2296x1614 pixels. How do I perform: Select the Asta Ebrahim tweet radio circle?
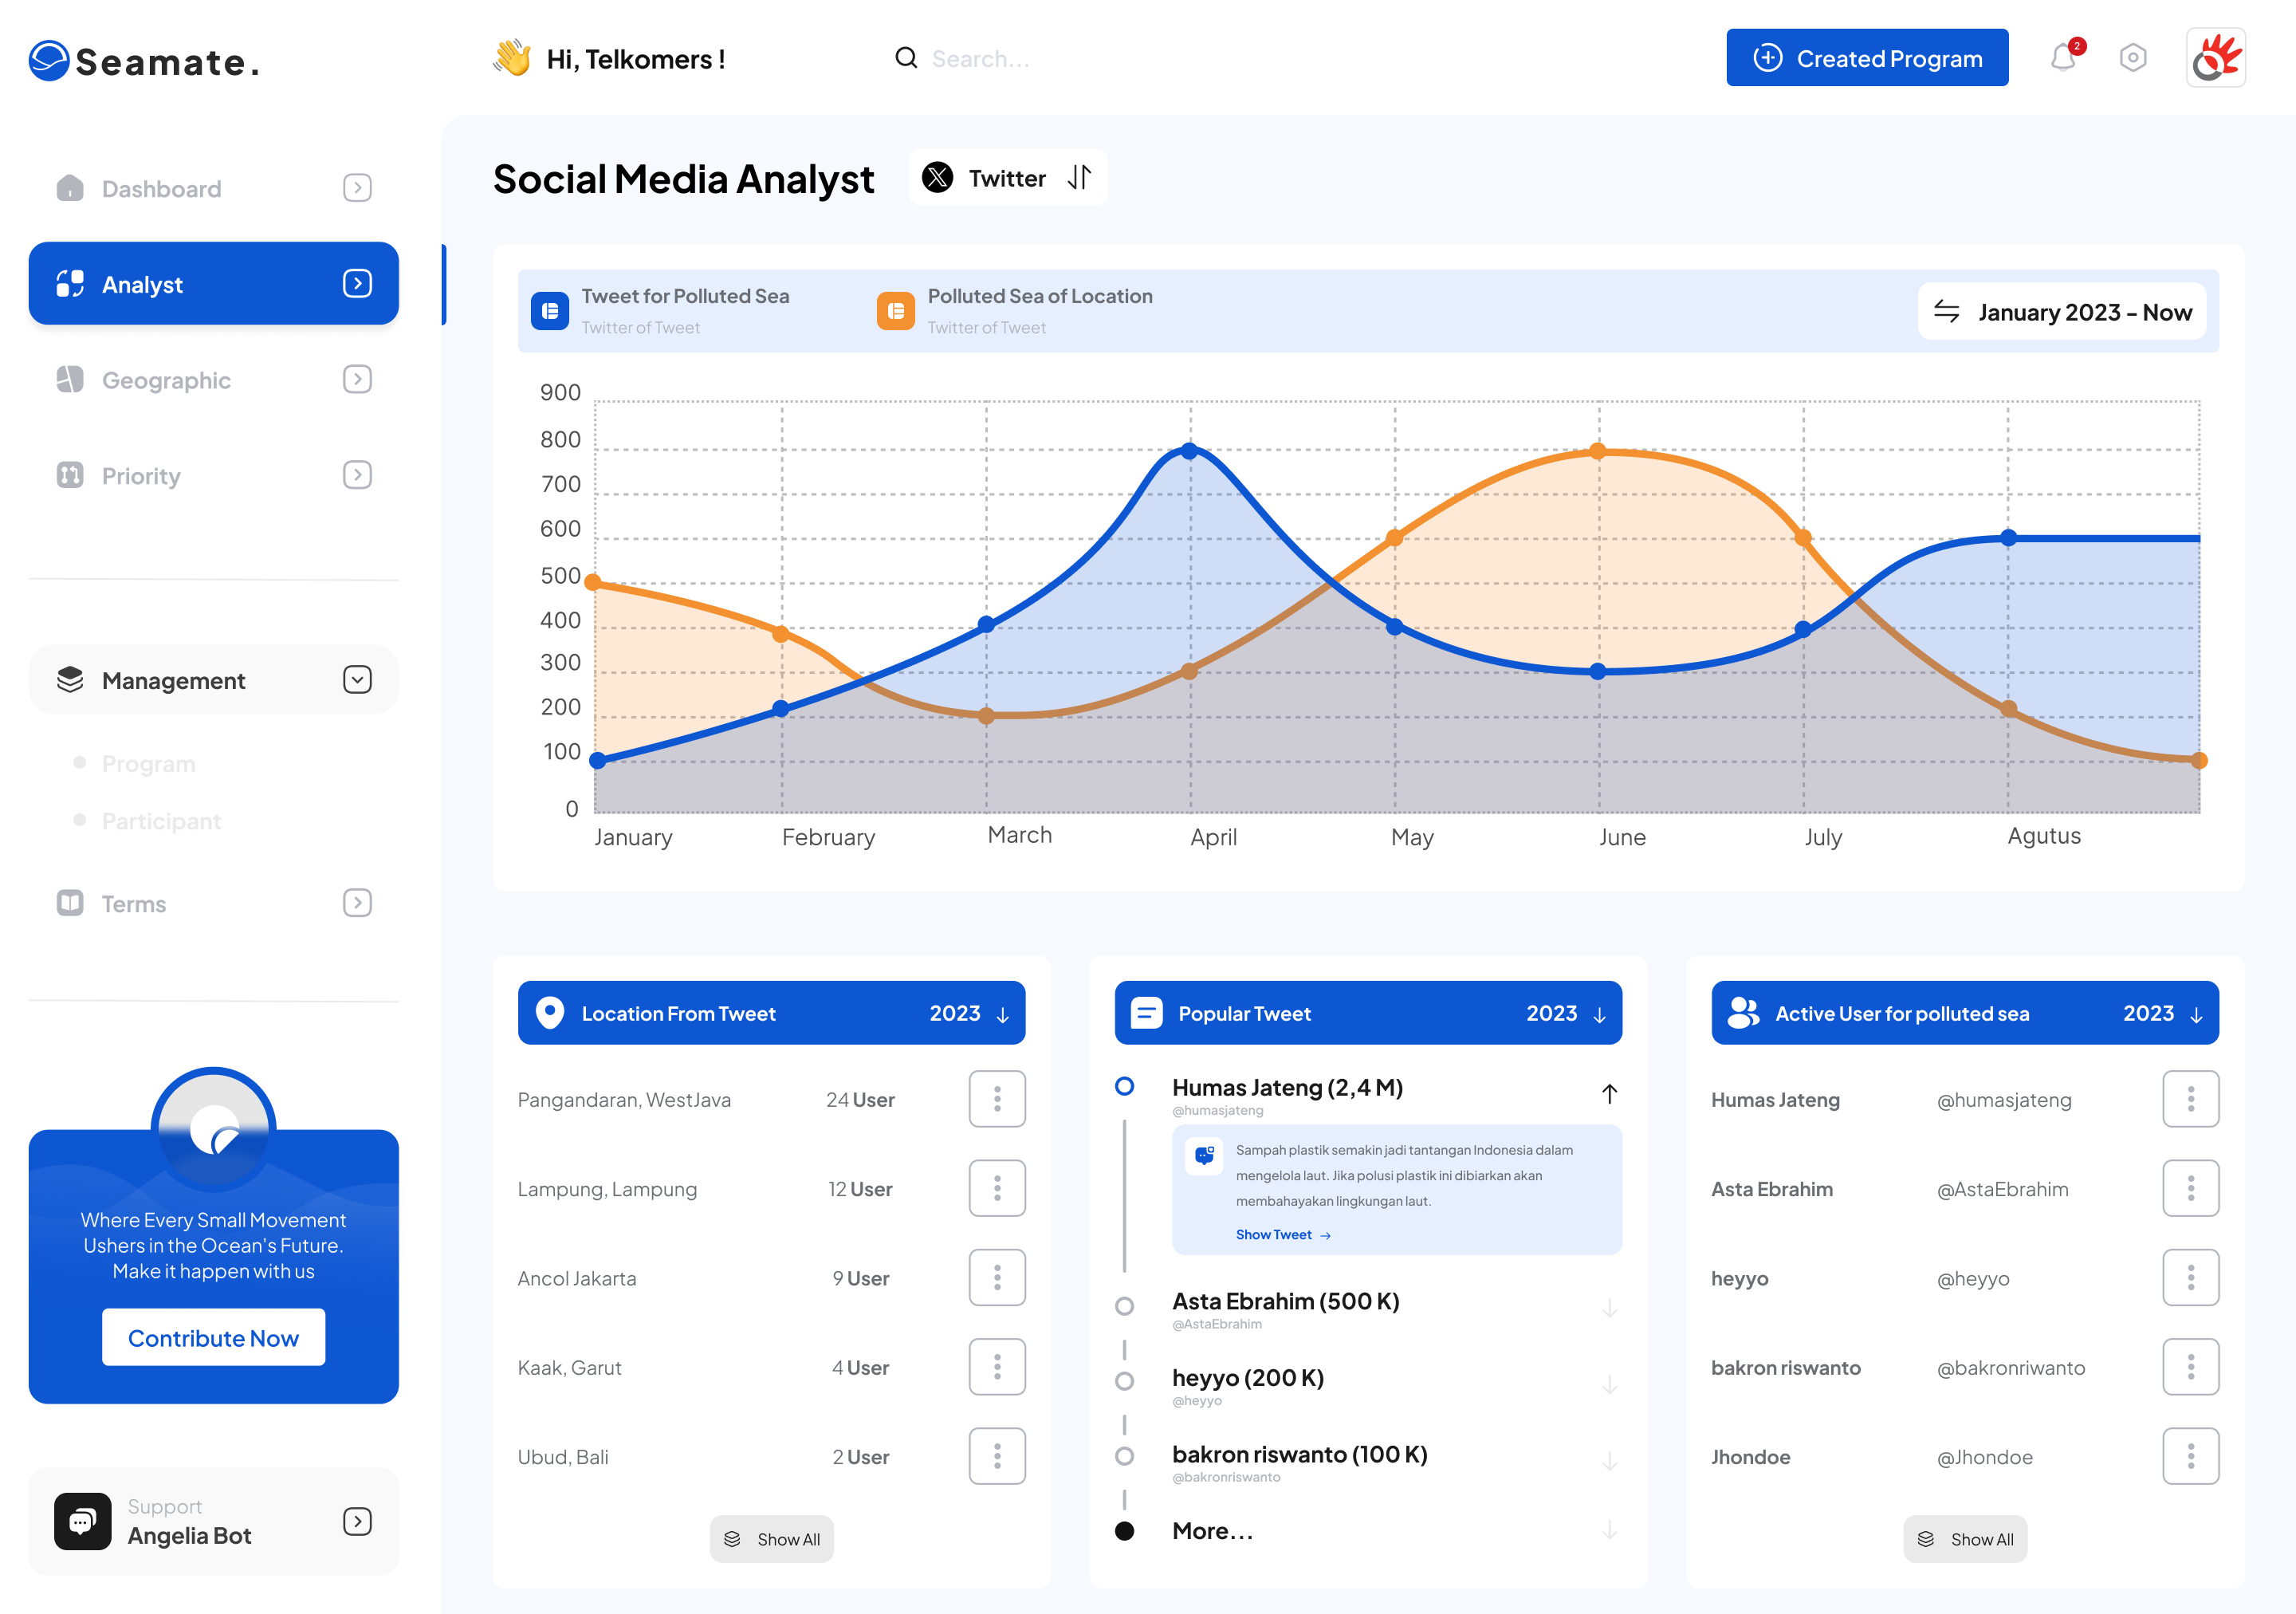tap(1124, 1306)
